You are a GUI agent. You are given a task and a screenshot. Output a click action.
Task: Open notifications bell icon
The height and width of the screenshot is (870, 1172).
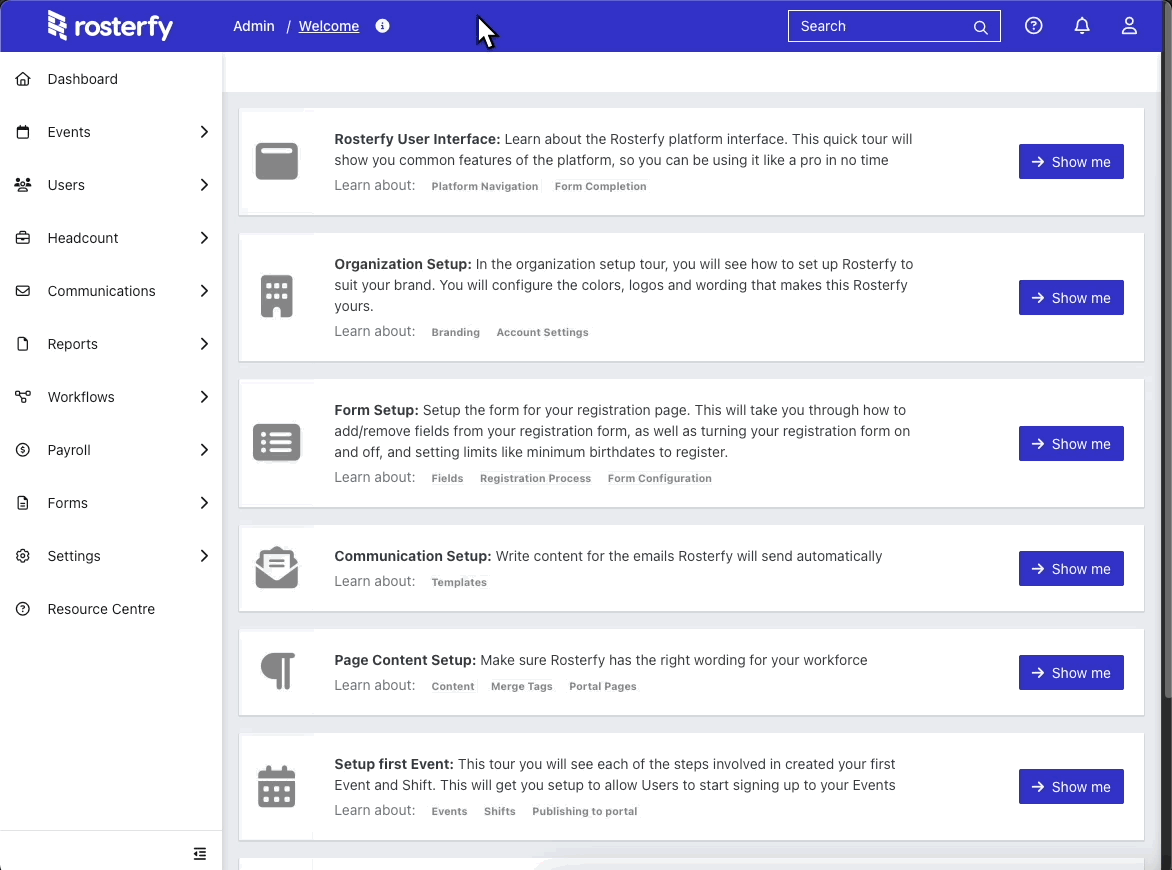[1082, 26]
